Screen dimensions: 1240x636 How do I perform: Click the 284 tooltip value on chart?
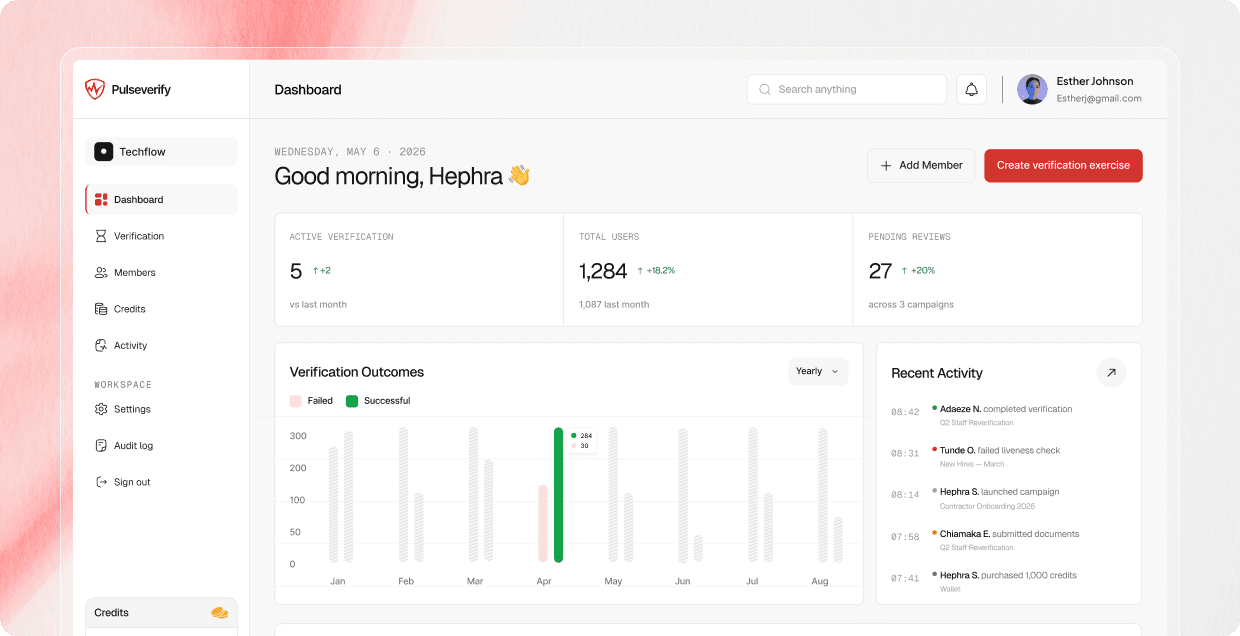click(x=586, y=436)
